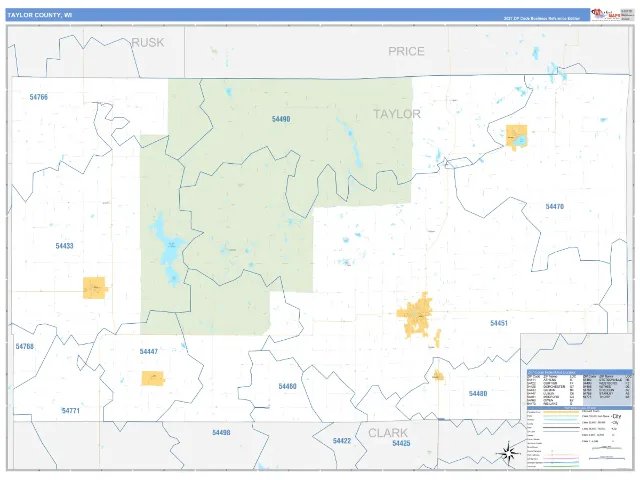Click the compass rose icon

508,453
